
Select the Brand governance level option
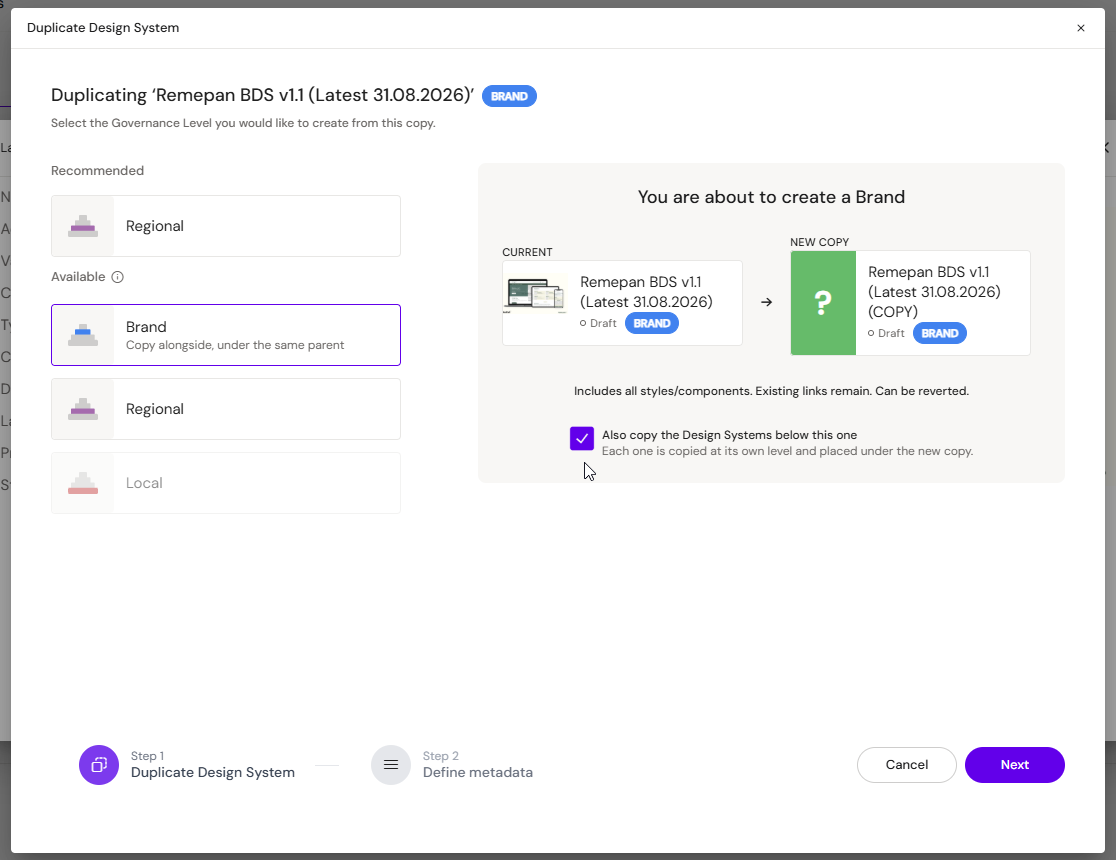pos(226,335)
